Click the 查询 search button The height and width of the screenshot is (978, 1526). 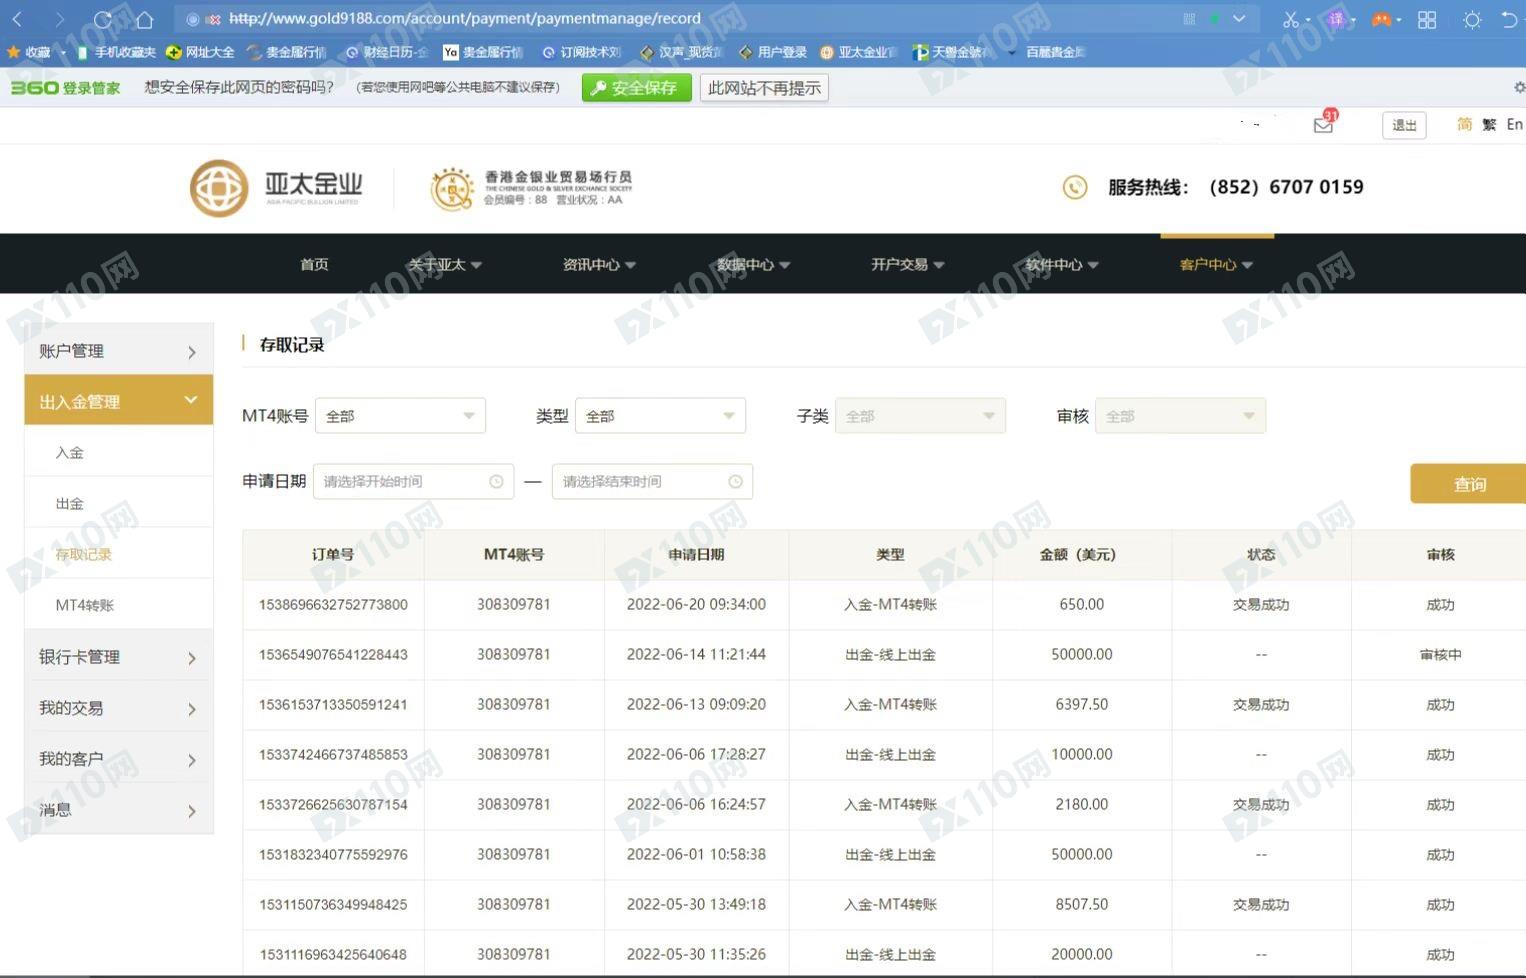point(1468,484)
